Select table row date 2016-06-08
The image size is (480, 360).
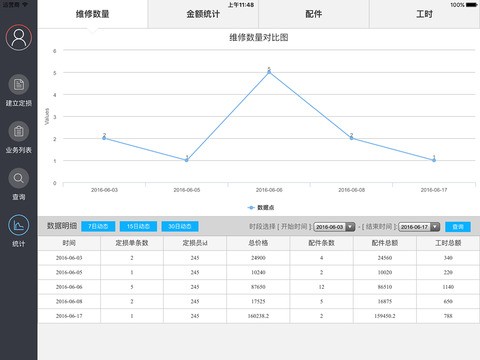click(x=69, y=301)
